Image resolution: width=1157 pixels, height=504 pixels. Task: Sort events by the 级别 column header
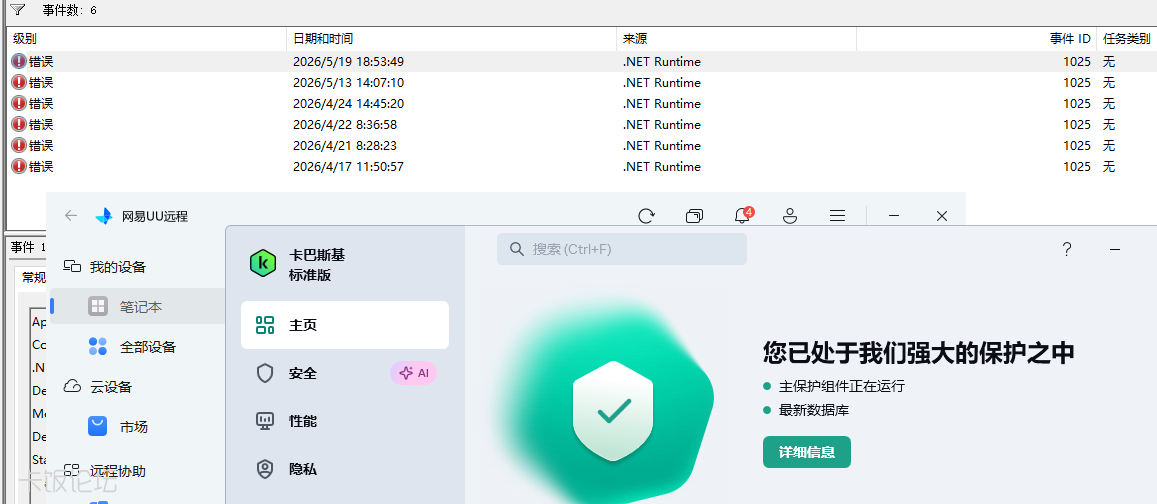pyautogui.click(x=147, y=39)
